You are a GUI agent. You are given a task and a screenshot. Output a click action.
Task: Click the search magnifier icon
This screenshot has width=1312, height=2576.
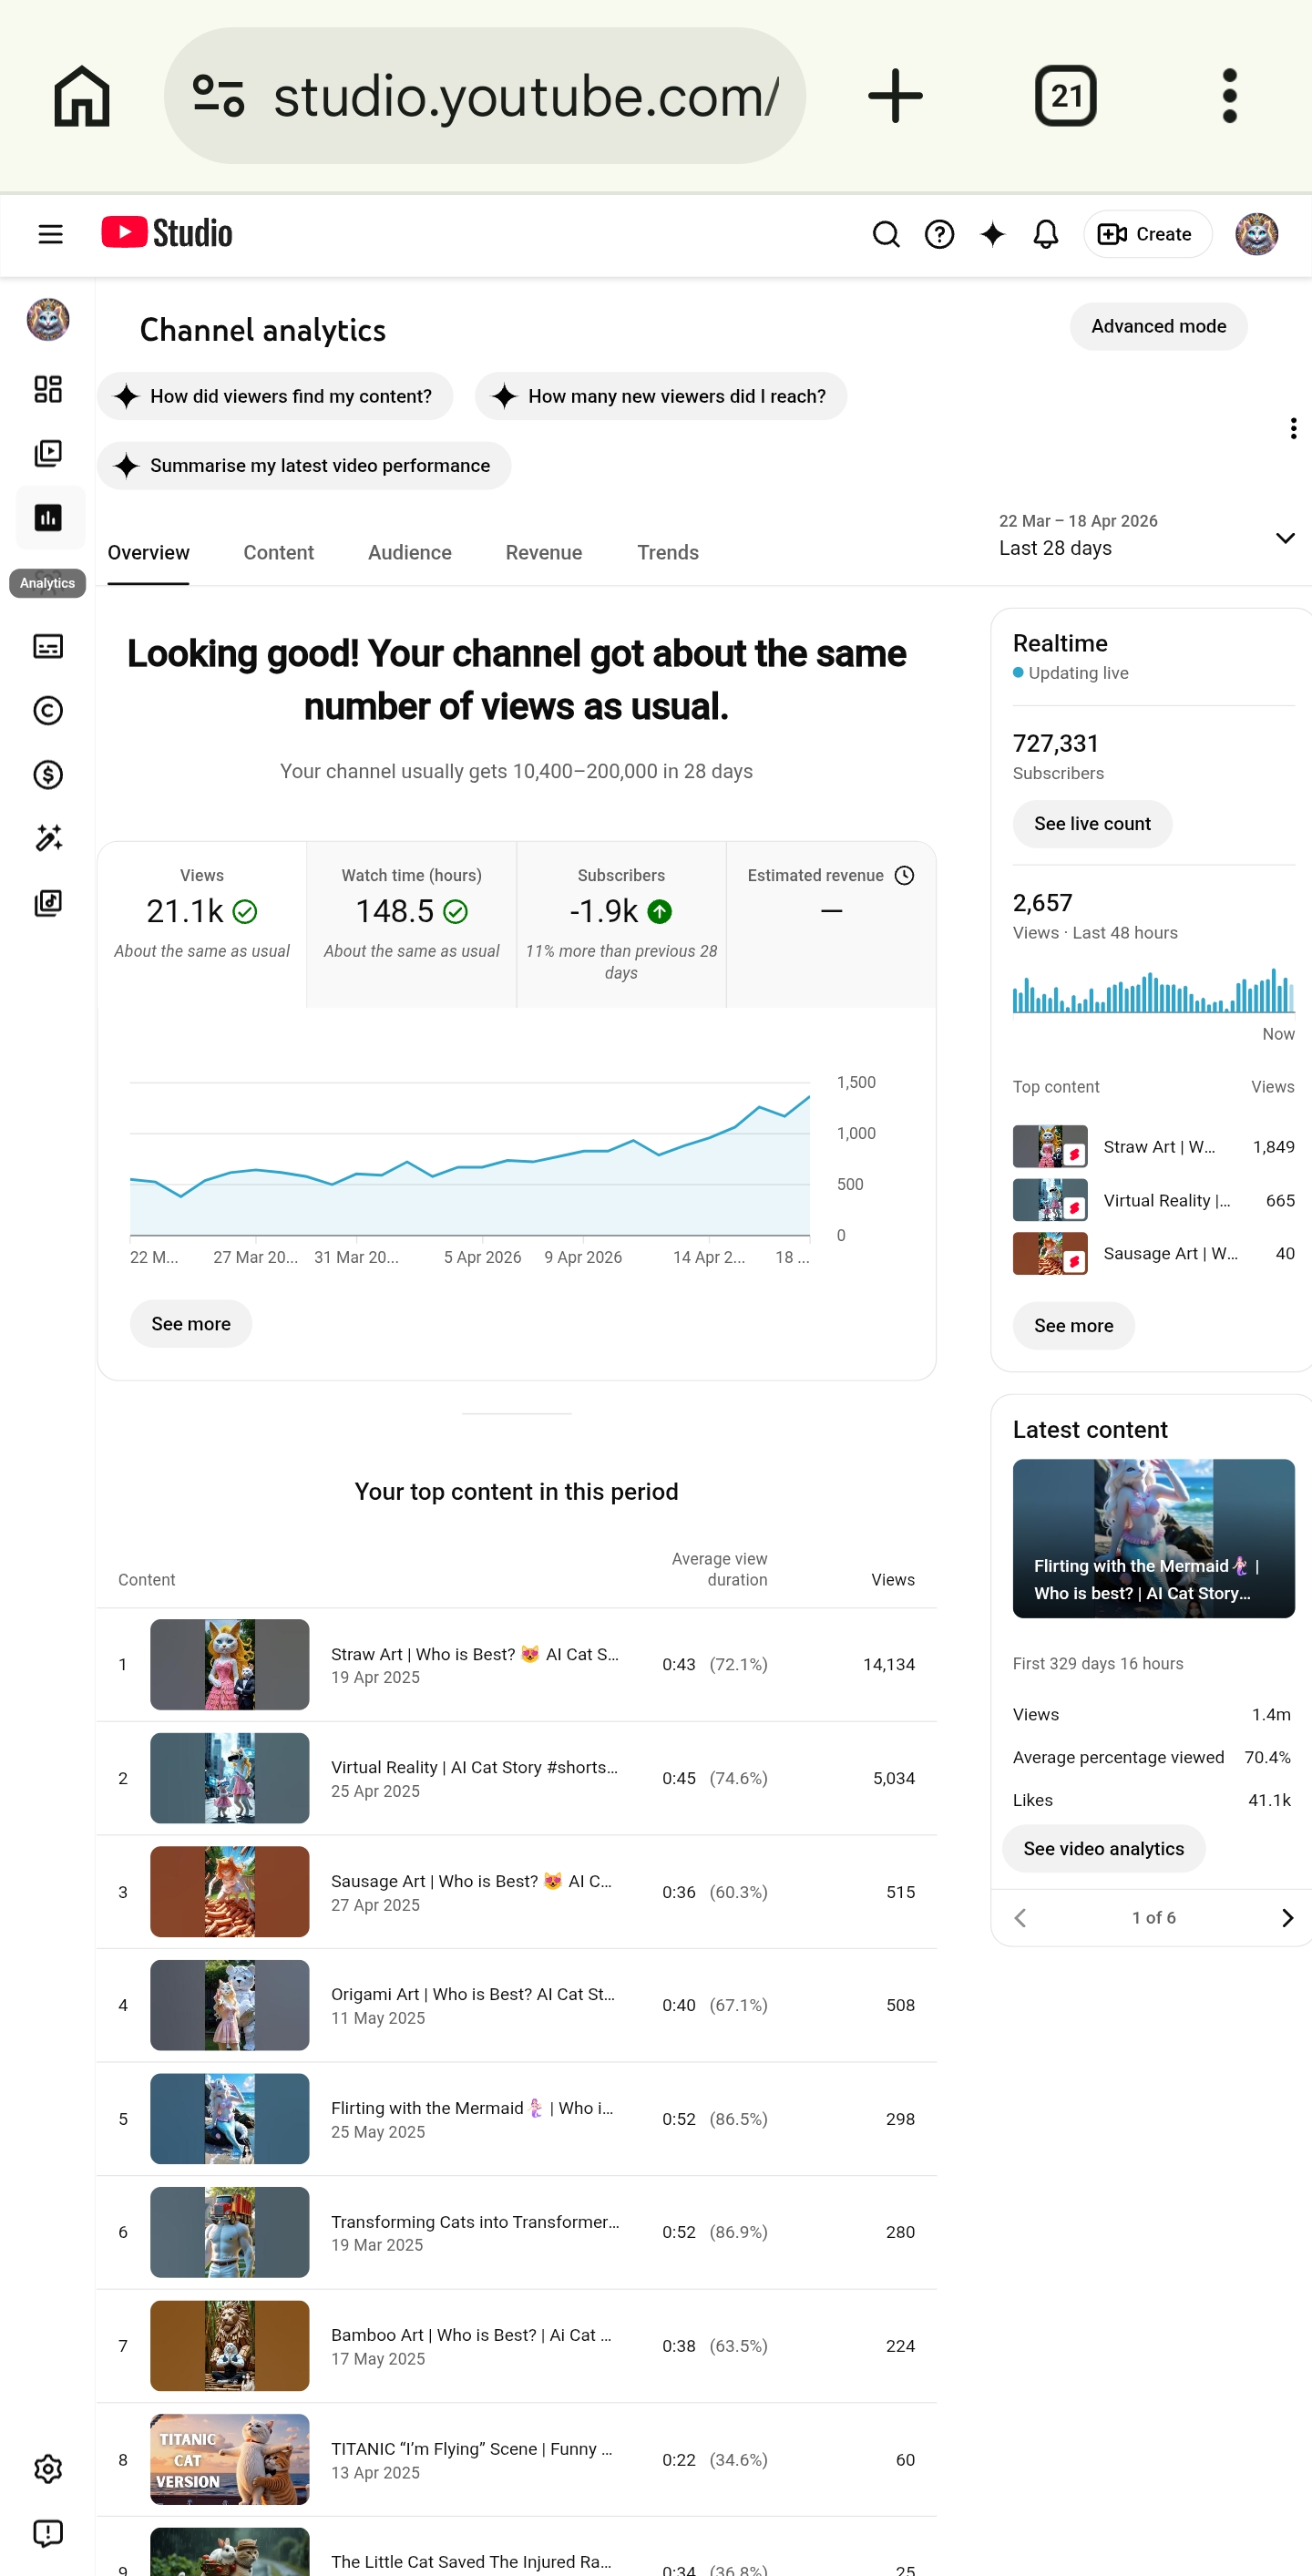pos(886,234)
